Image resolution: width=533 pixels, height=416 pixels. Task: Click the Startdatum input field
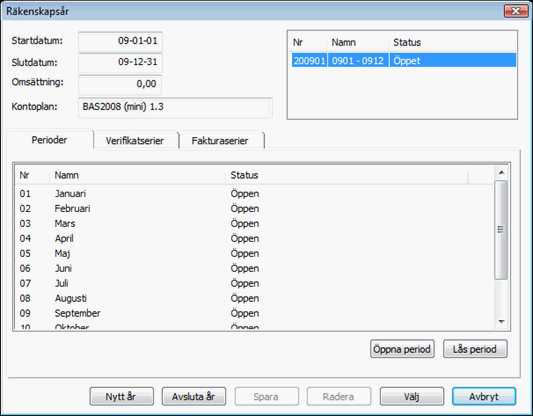(x=120, y=41)
